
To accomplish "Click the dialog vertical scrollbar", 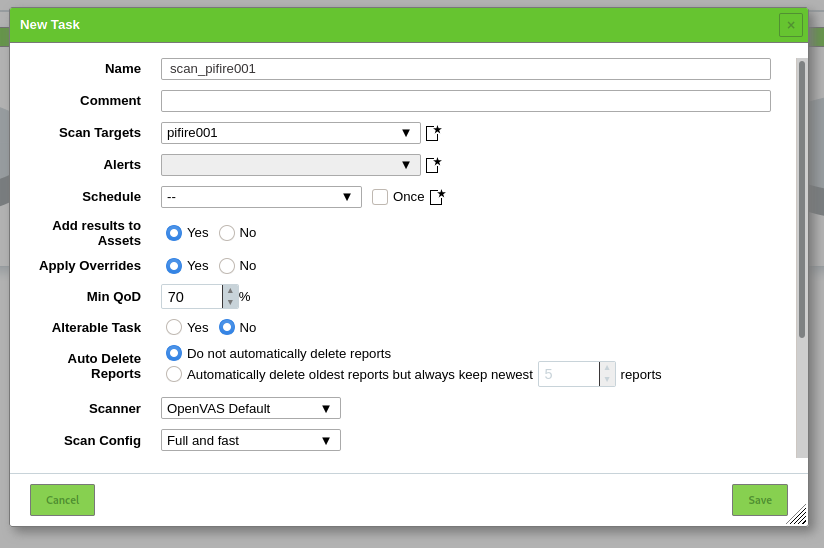I will click(x=801, y=200).
